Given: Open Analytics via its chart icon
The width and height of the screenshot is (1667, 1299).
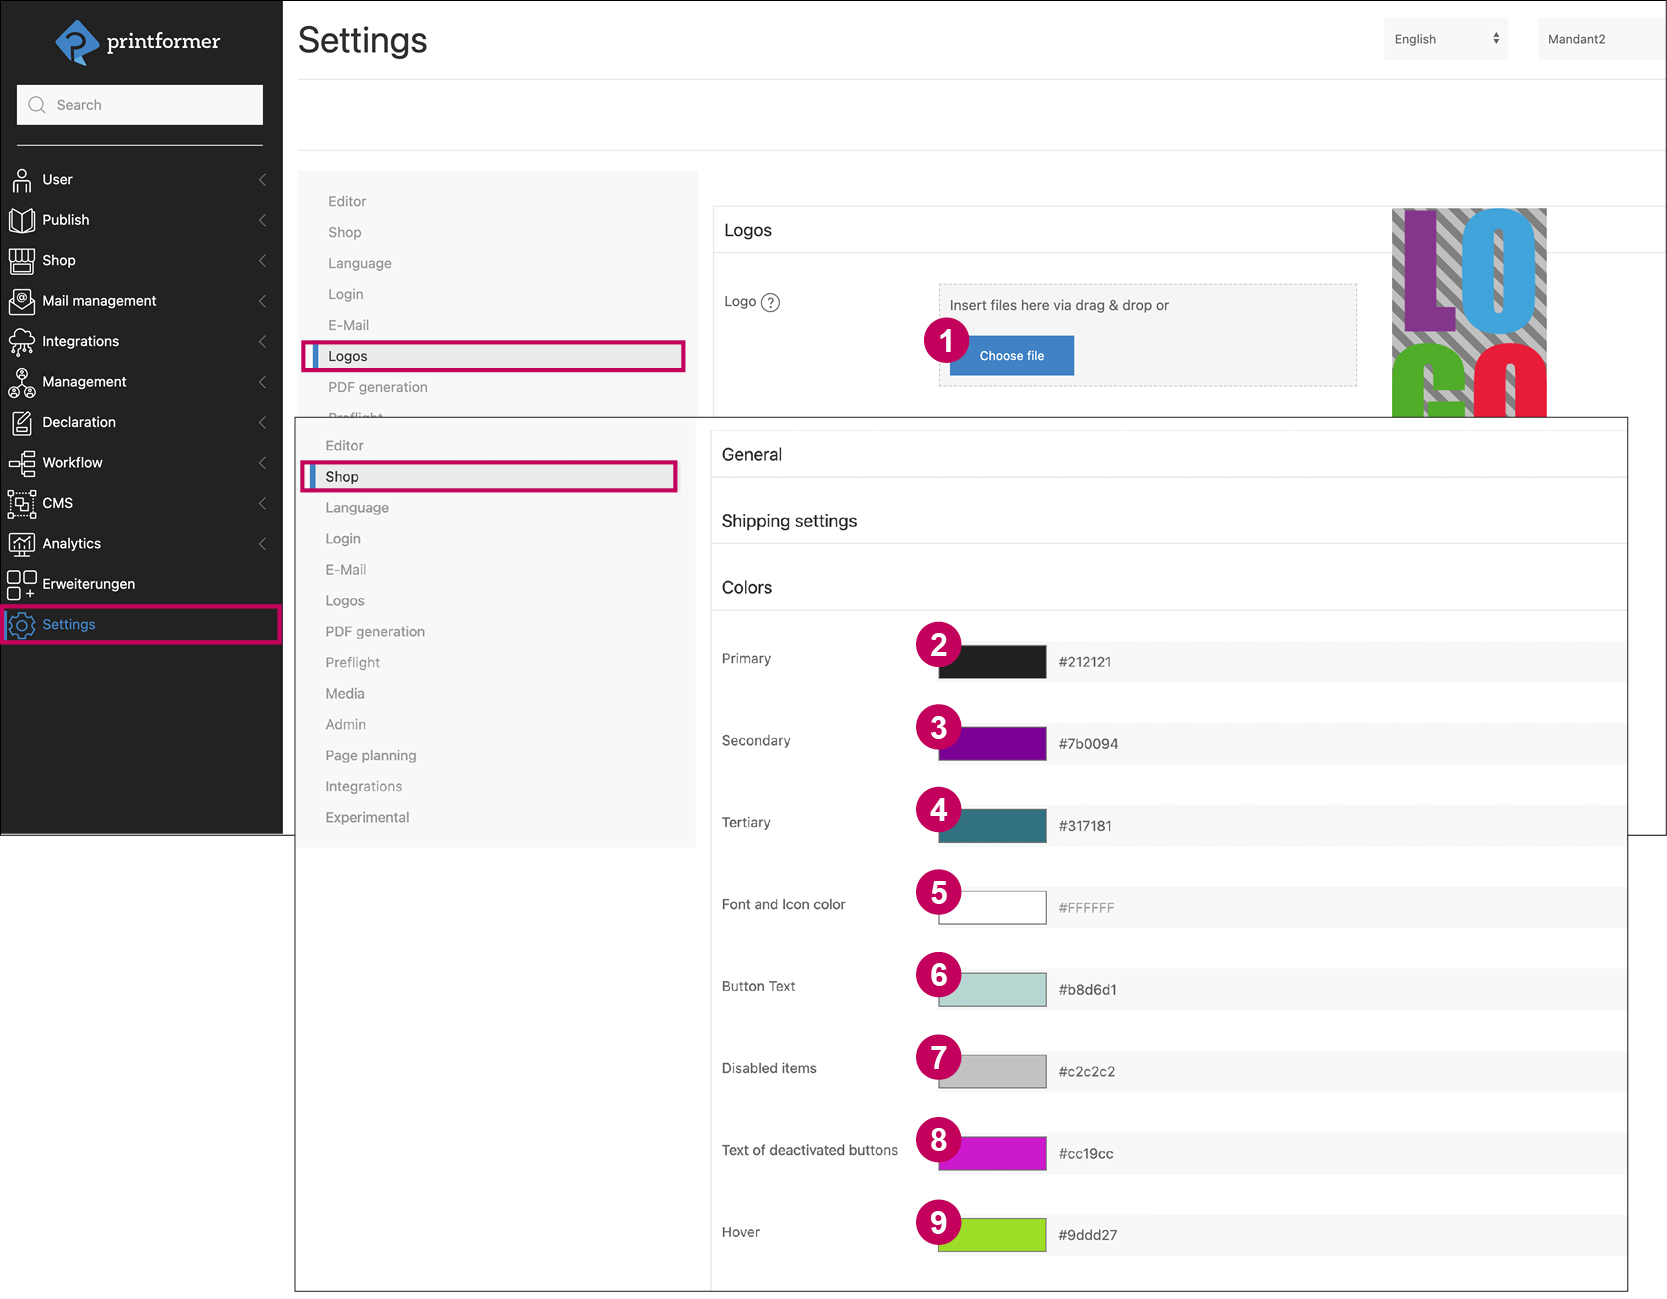Looking at the screenshot, I should (x=22, y=543).
